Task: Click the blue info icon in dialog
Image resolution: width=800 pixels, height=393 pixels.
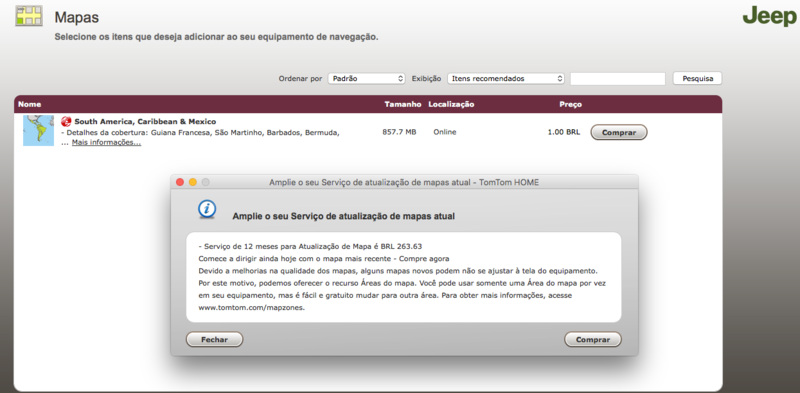Action: coord(207,209)
